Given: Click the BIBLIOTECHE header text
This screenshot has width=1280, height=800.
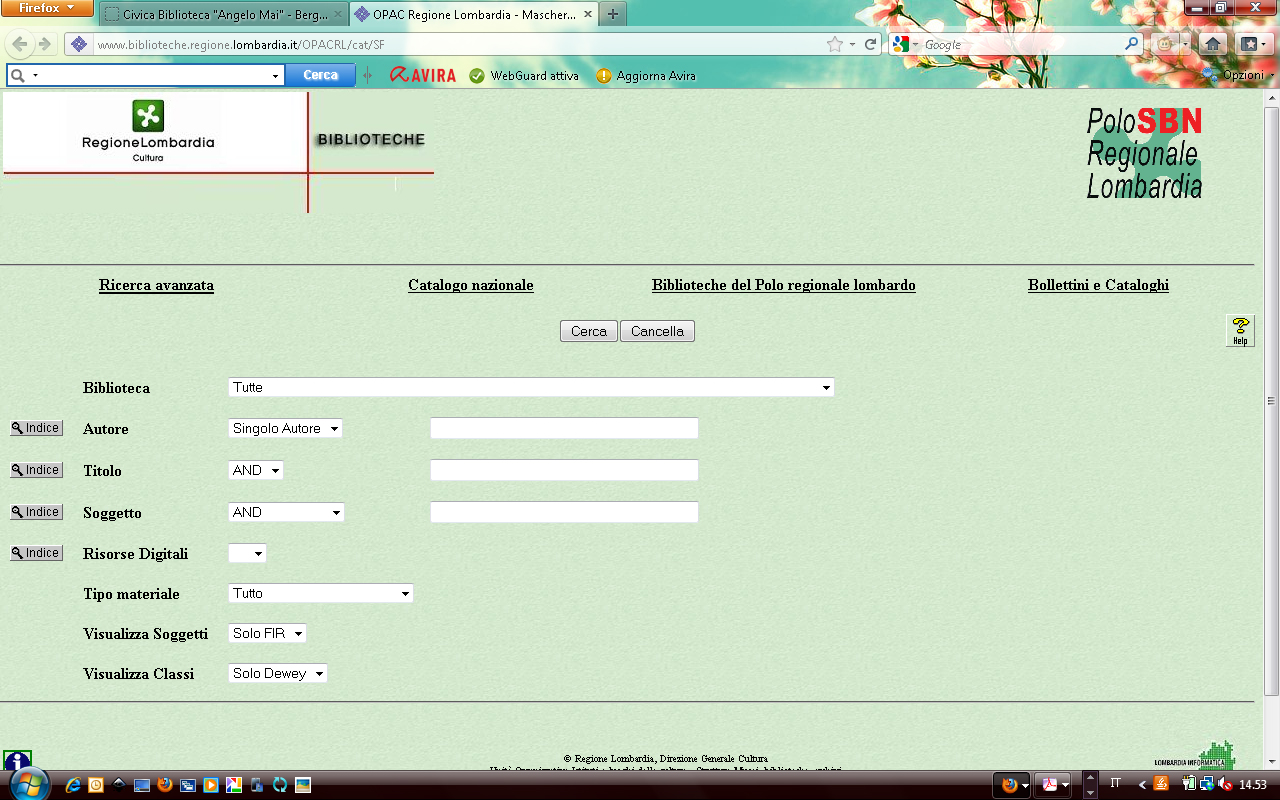Looking at the screenshot, I should point(371,140).
